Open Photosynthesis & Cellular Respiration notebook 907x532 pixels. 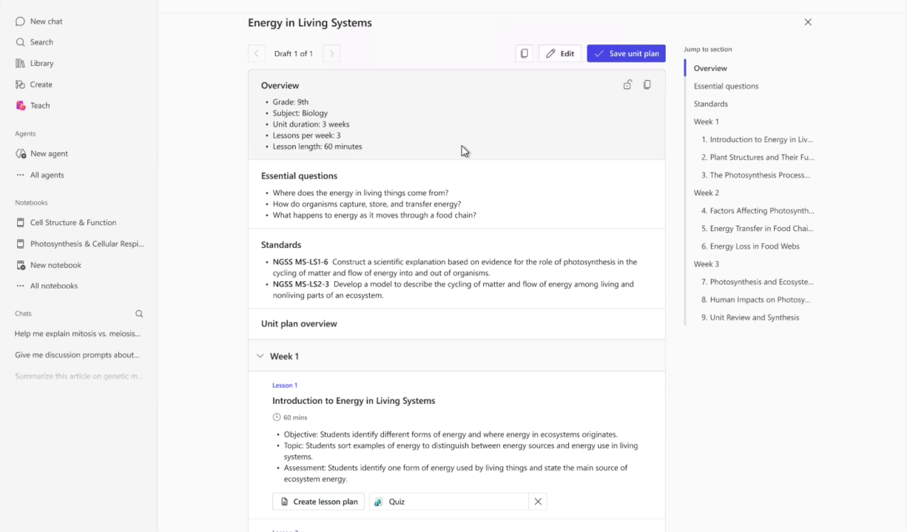pos(80,244)
